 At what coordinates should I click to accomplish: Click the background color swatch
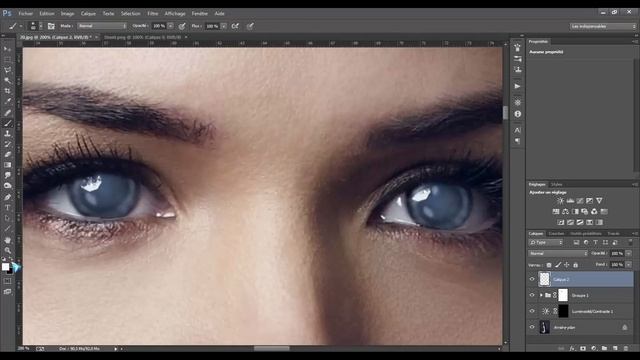click(10, 272)
